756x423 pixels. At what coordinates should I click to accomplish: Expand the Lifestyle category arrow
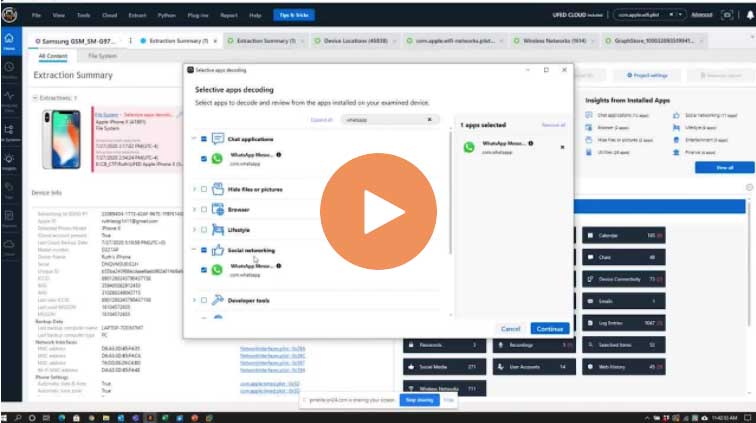point(194,229)
